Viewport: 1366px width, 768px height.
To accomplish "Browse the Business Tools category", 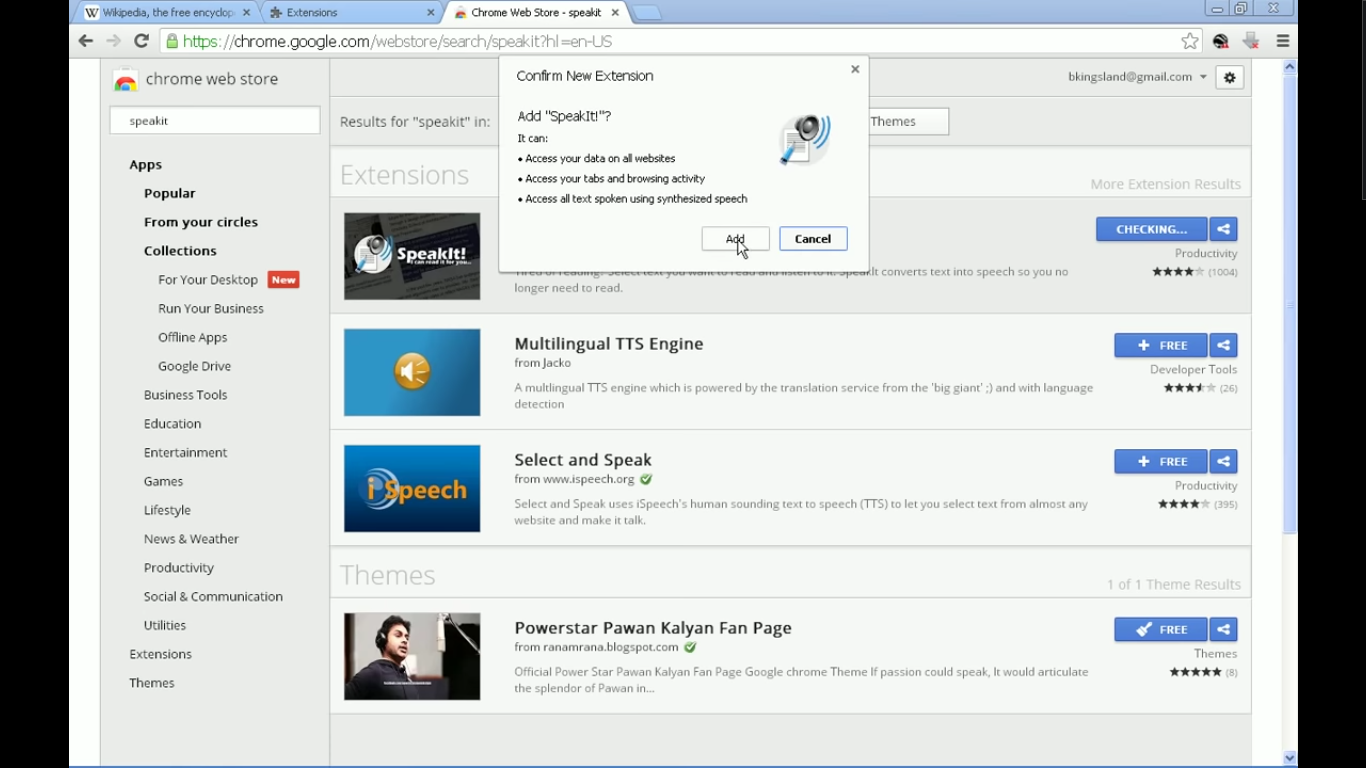I will [x=185, y=395].
